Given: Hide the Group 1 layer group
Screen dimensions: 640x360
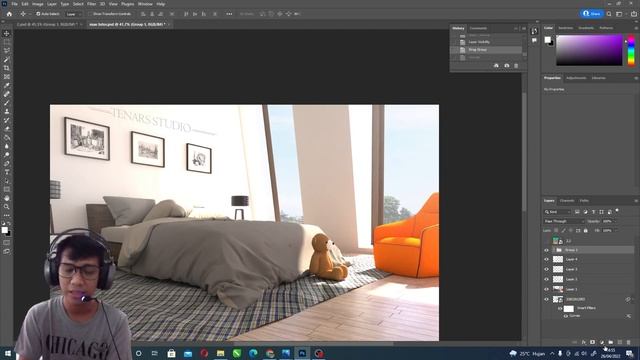Looking at the screenshot, I should tap(547, 250).
